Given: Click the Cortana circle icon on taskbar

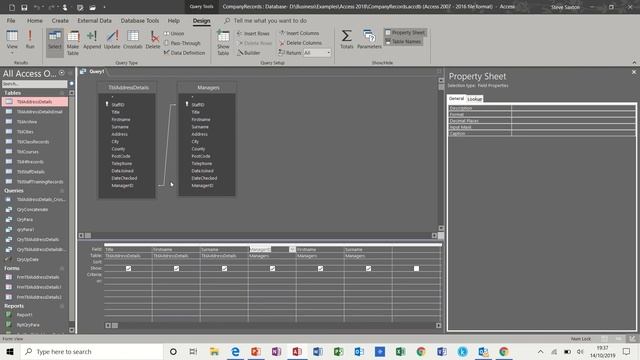Looking at the screenshot, I should [x=173, y=351].
